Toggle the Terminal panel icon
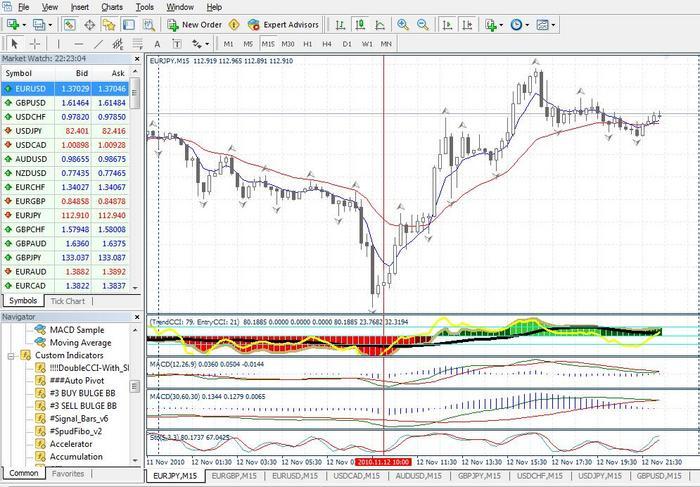Viewport: 700px width, 487px height. coord(129,25)
